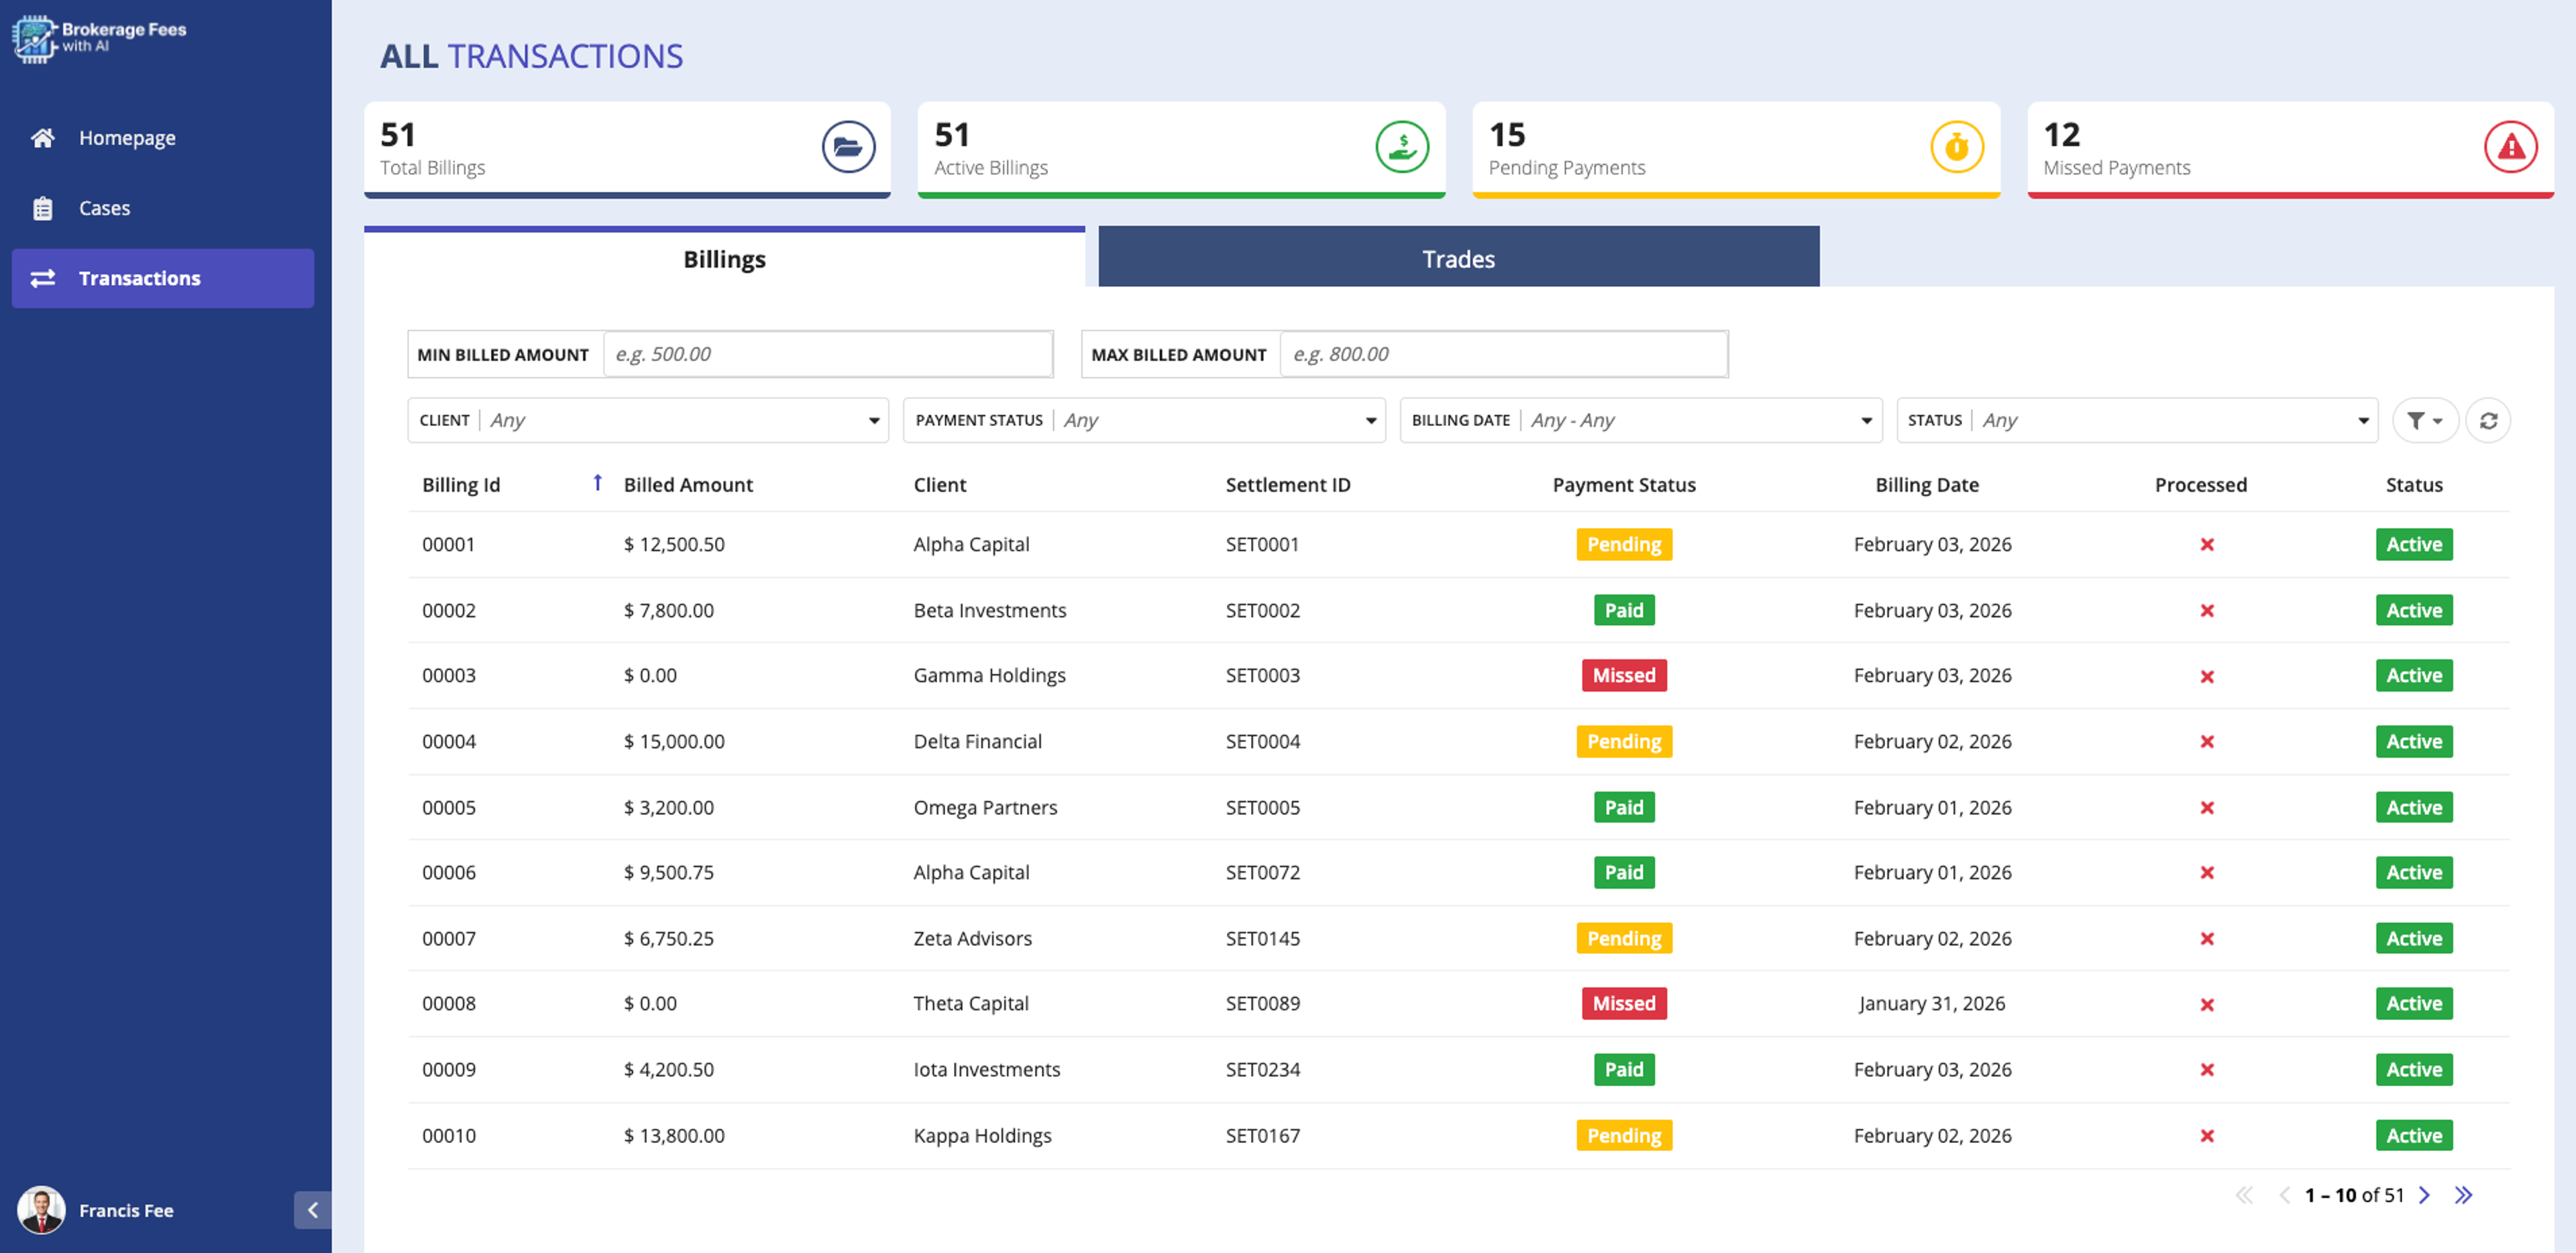Click the Processed X for billing 00001
Viewport: 2576px width, 1253px height.
point(2207,545)
